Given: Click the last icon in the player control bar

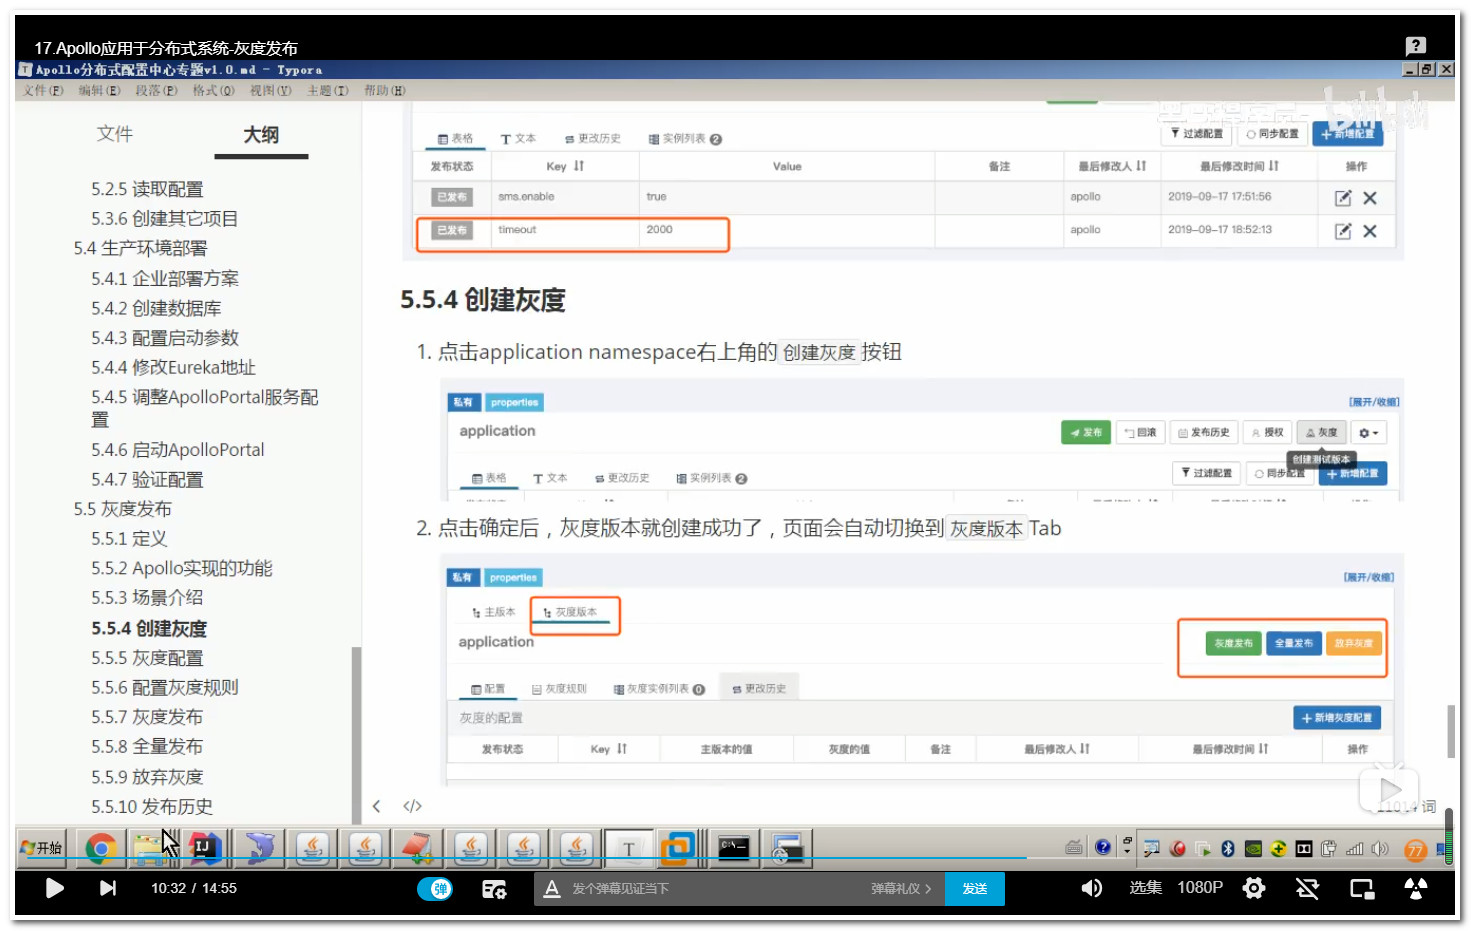Looking at the screenshot, I should click(x=1416, y=888).
